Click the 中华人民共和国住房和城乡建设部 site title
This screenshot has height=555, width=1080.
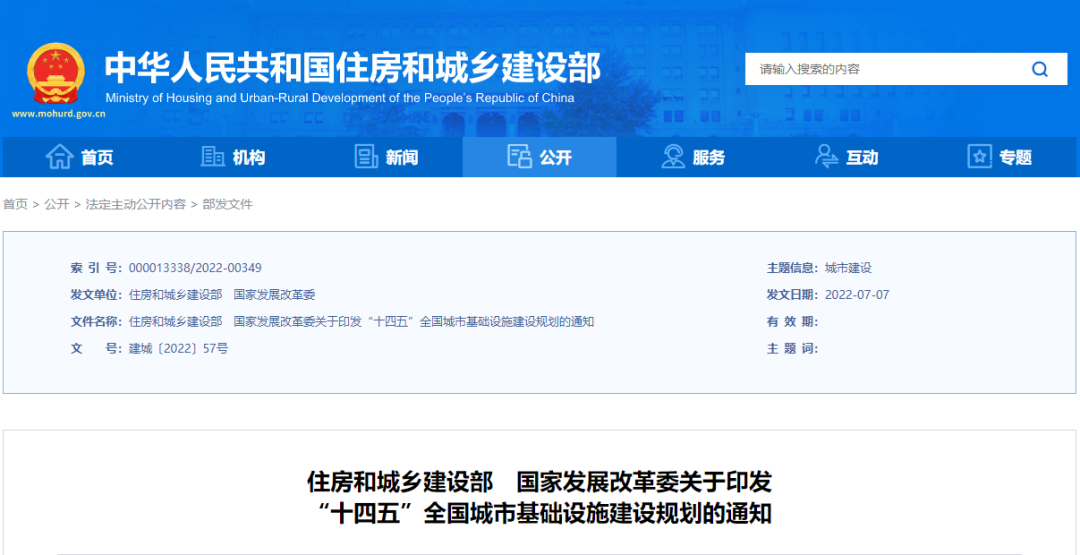(353, 67)
